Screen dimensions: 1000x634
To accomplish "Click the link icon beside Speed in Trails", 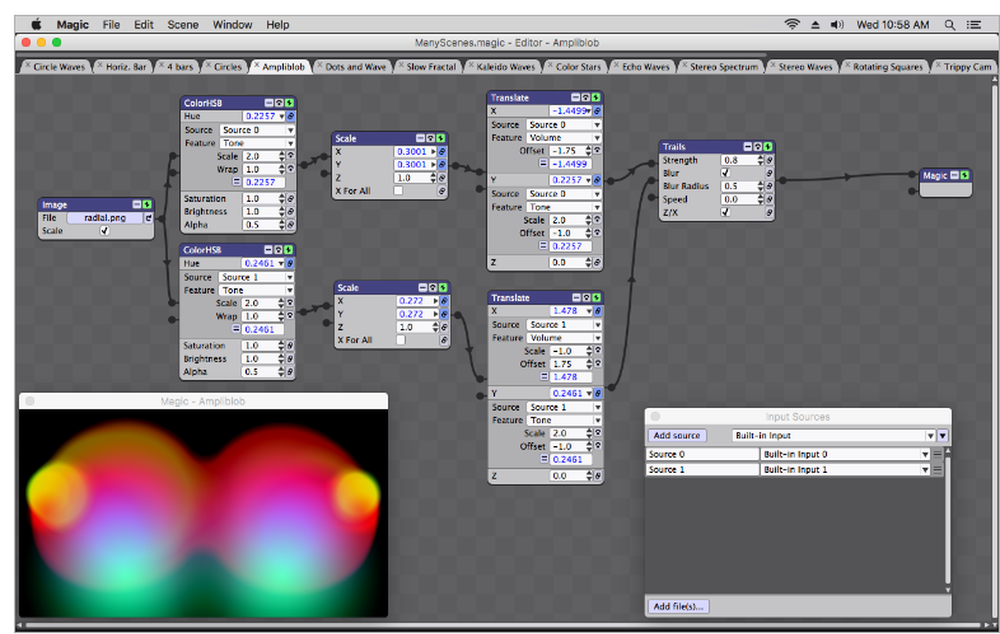I will pyautogui.click(x=769, y=200).
